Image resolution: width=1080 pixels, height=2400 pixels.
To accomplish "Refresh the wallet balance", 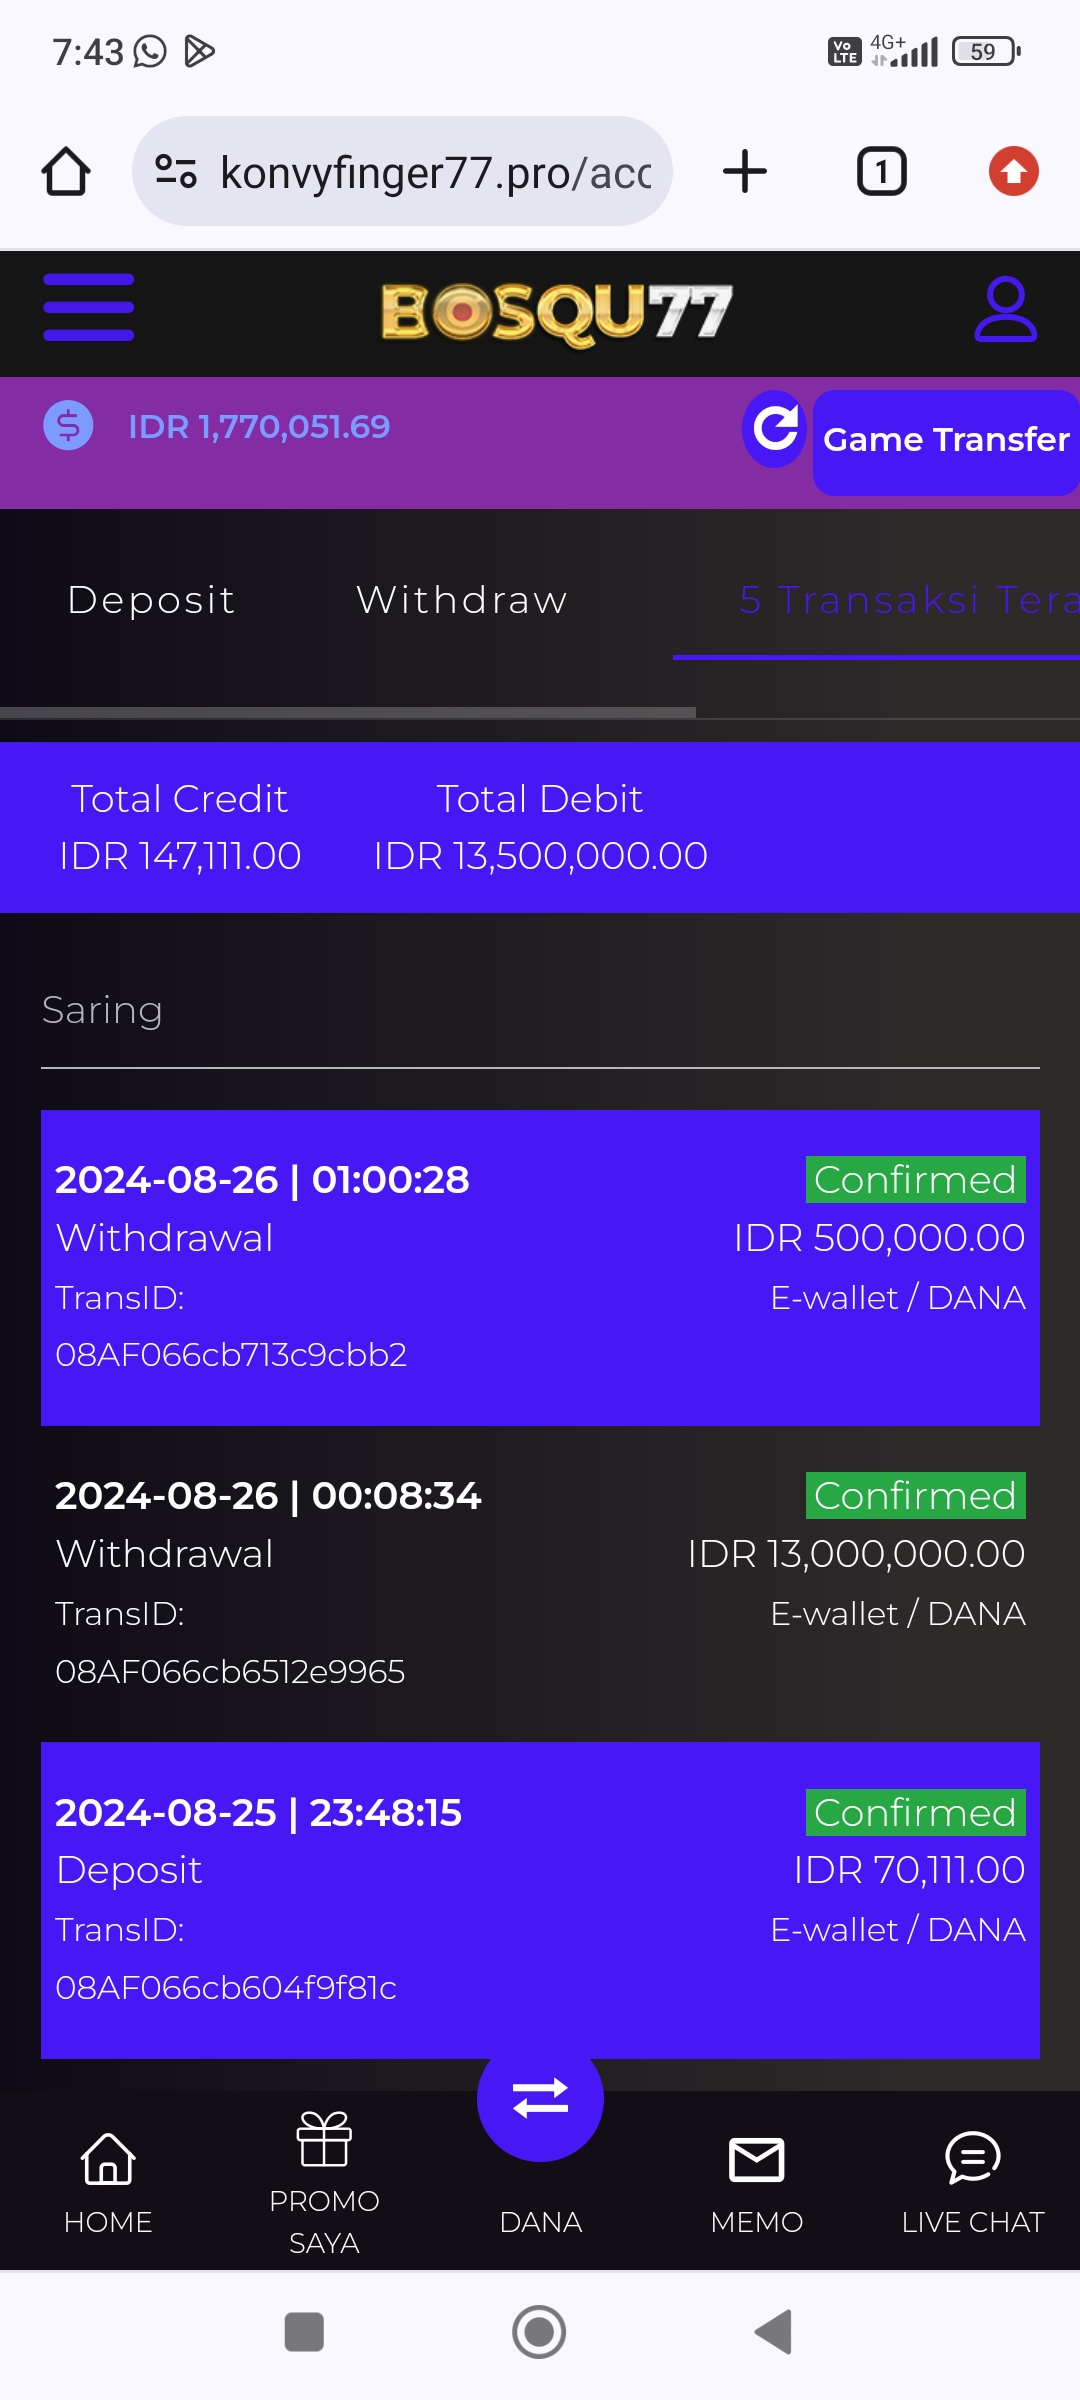I will pyautogui.click(x=775, y=429).
